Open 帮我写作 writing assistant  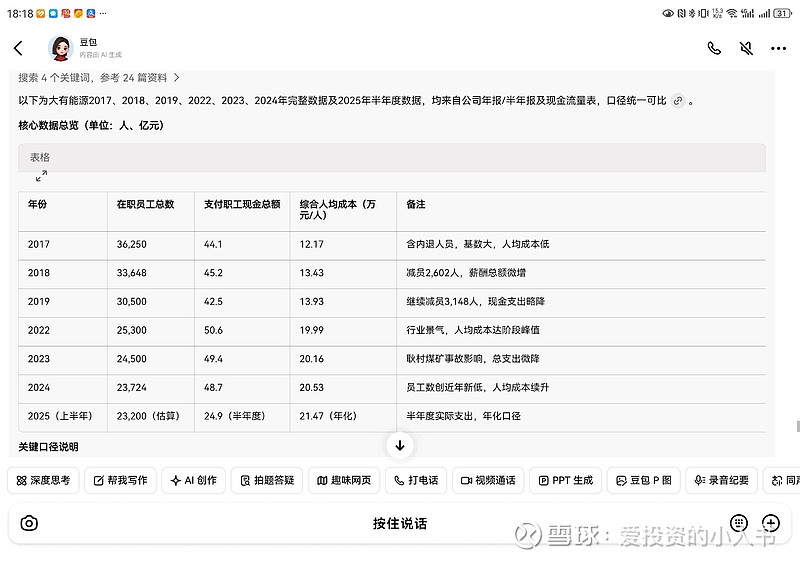(x=120, y=480)
